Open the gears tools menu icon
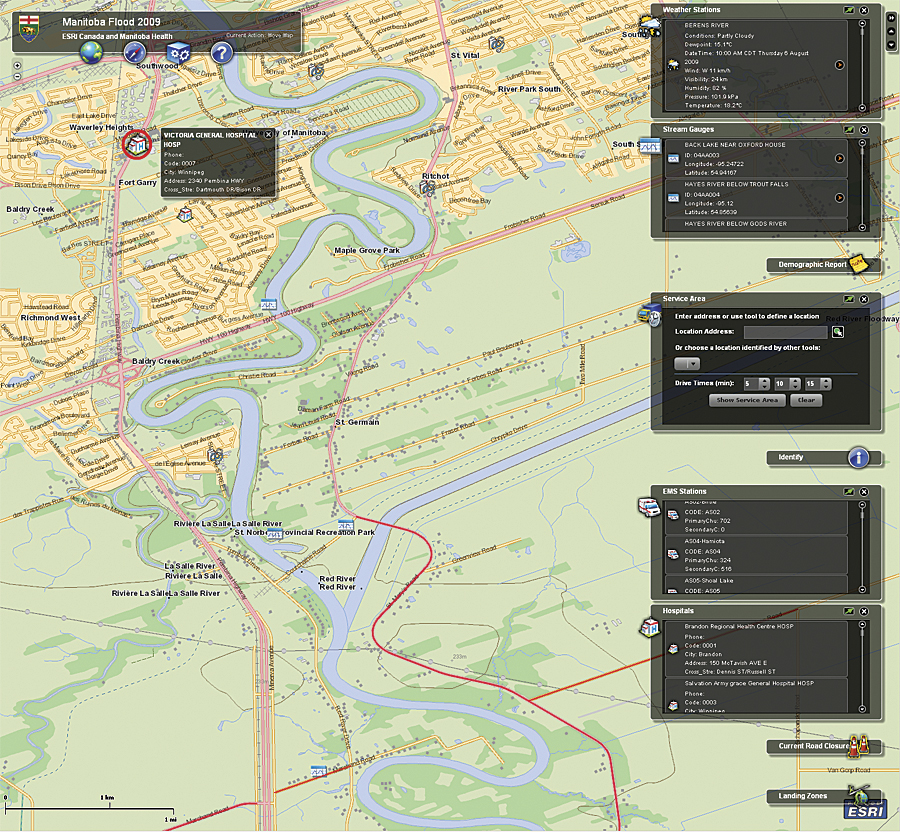900x832 pixels. point(179,53)
